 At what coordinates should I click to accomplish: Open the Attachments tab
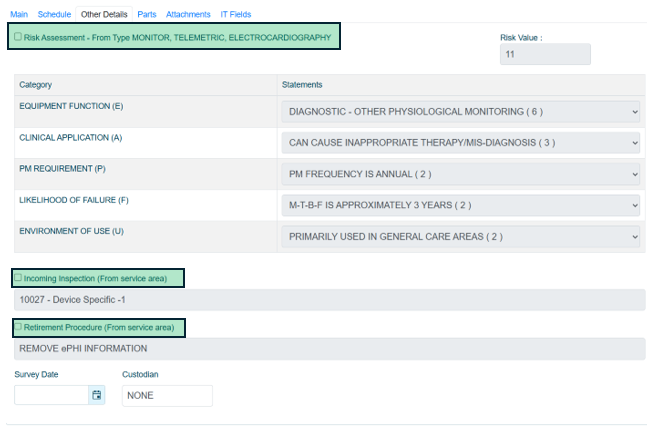click(x=189, y=15)
